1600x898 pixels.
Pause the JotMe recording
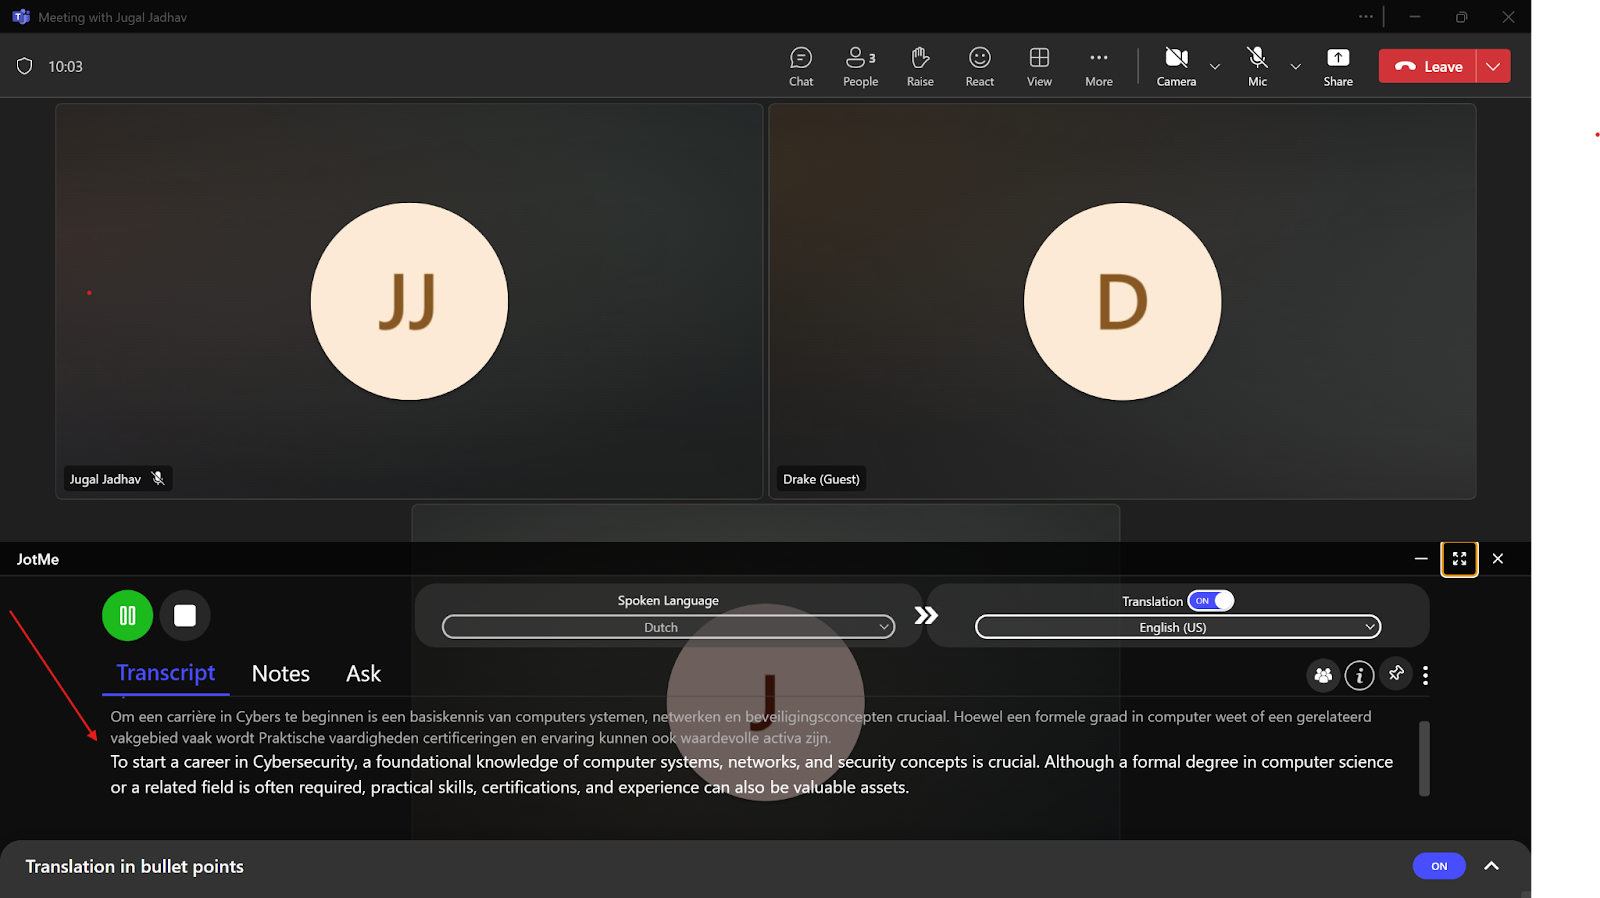pyautogui.click(x=127, y=615)
